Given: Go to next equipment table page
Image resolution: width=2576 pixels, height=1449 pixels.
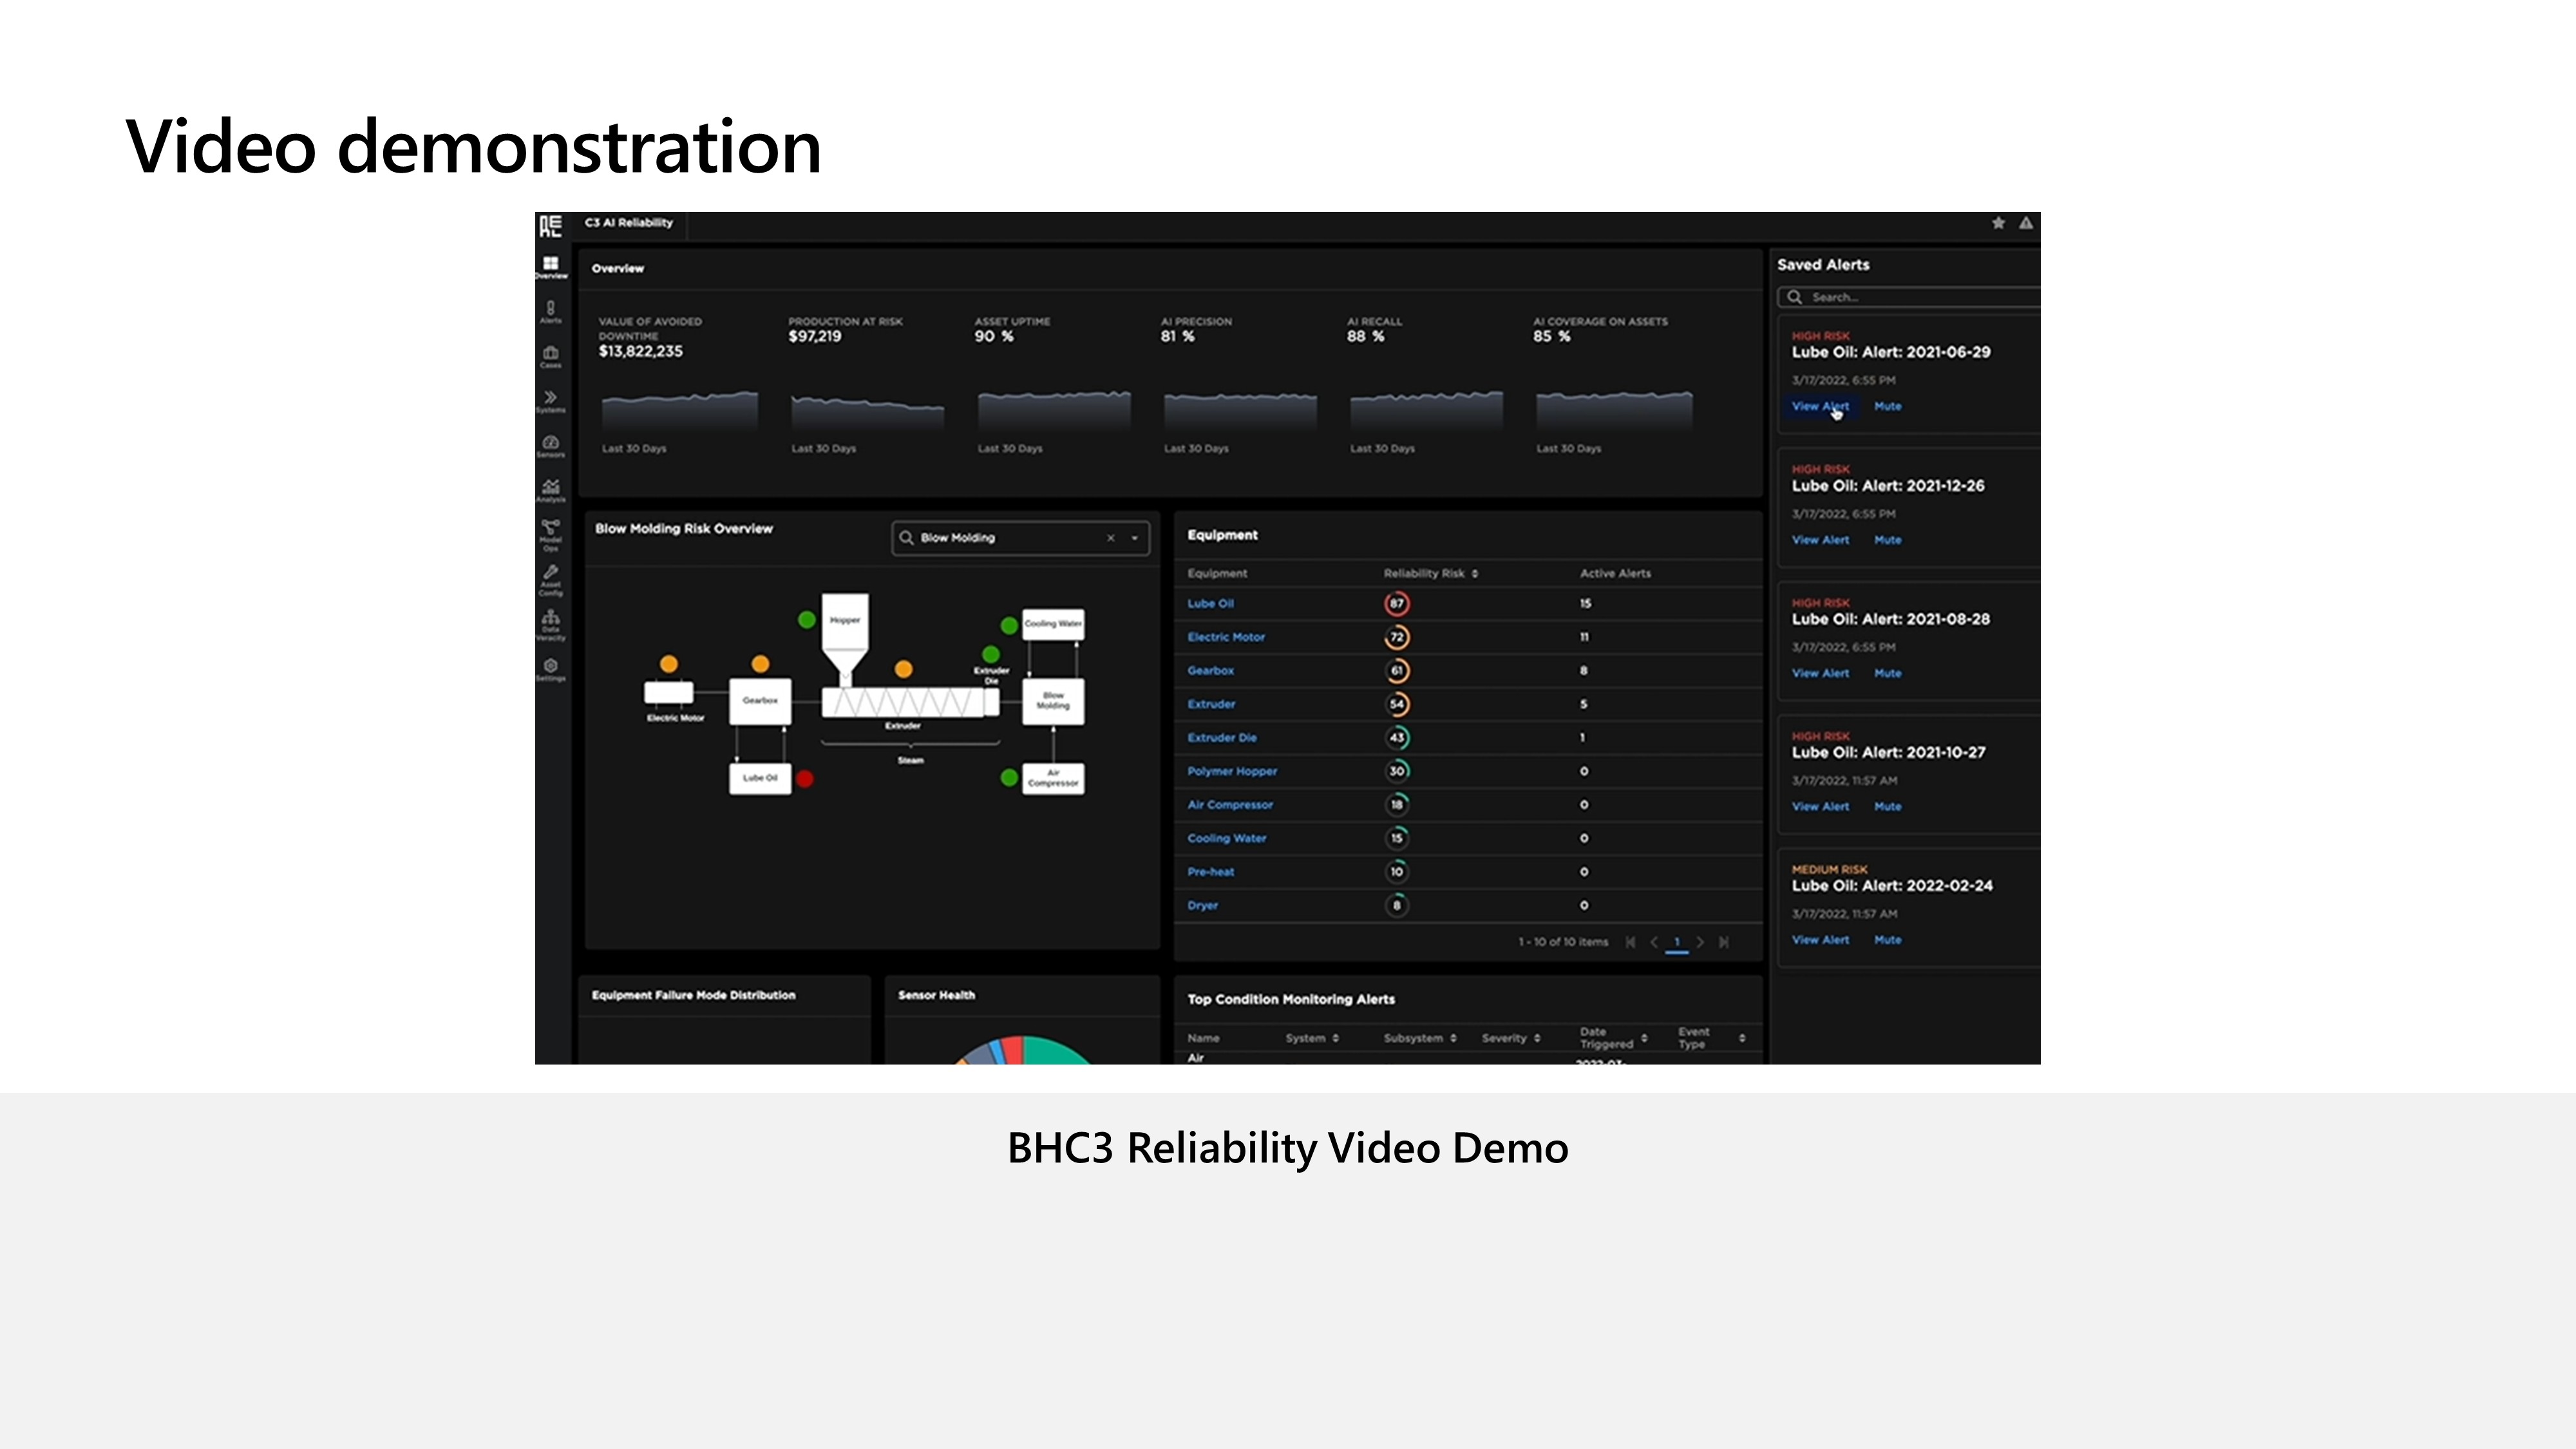Looking at the screenshot, I should coord(1700,942).
